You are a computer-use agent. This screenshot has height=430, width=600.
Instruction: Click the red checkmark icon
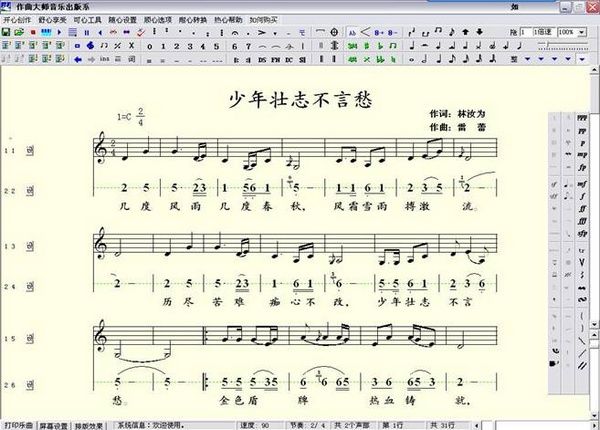(x=141, y=32)
